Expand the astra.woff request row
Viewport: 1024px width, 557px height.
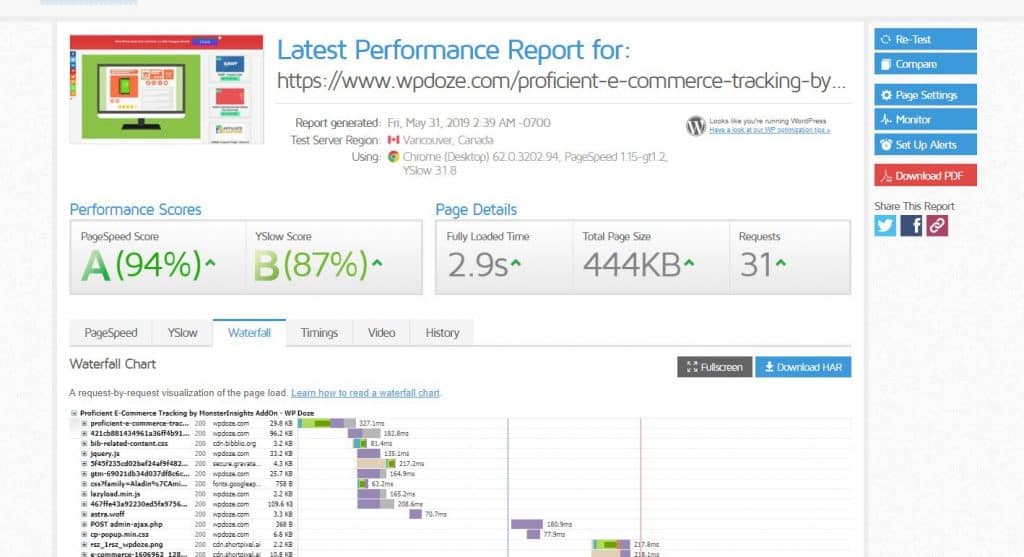click(84, 515)
